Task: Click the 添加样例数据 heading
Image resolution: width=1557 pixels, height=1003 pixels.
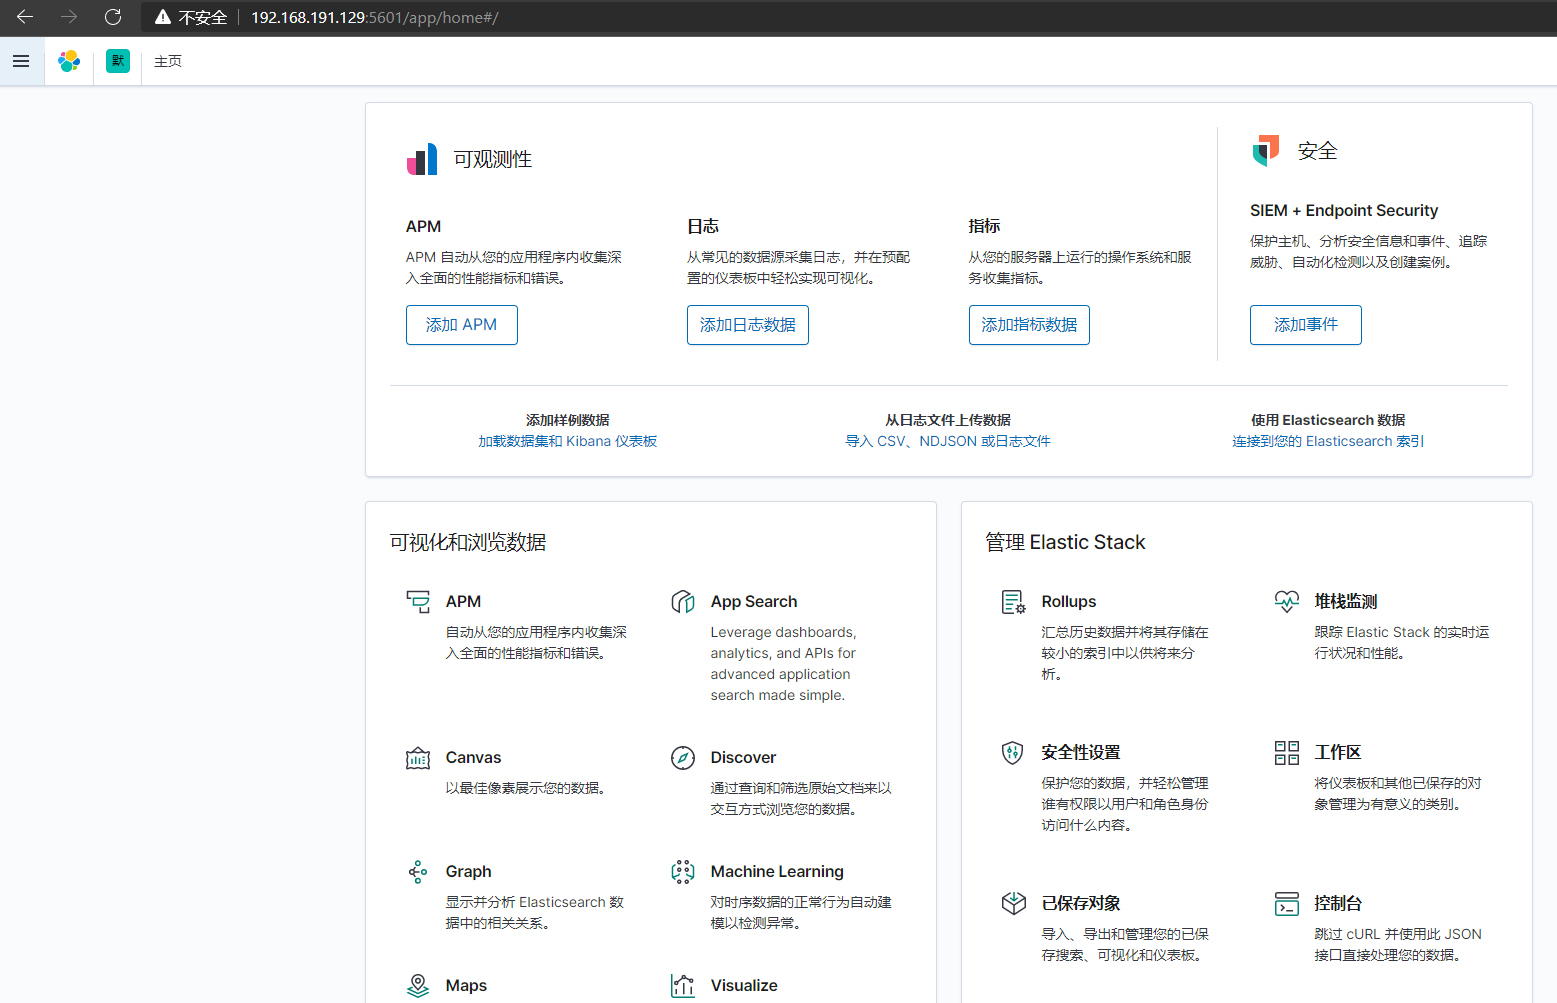Action: tap(568, 420)
